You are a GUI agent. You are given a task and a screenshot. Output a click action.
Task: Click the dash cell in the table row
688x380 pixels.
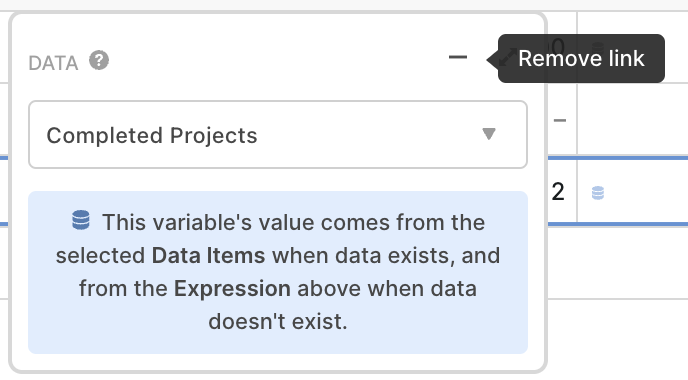(560, 120)
